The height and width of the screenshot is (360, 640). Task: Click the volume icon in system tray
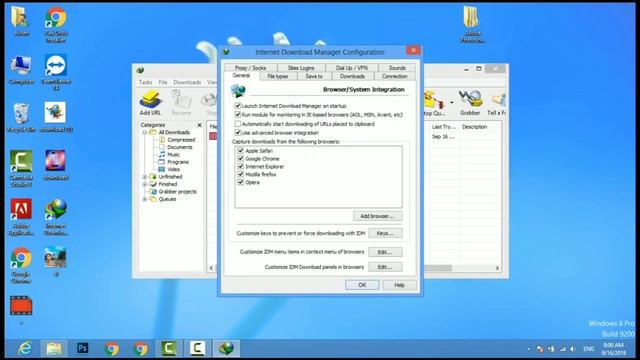[x=573, y=349]
